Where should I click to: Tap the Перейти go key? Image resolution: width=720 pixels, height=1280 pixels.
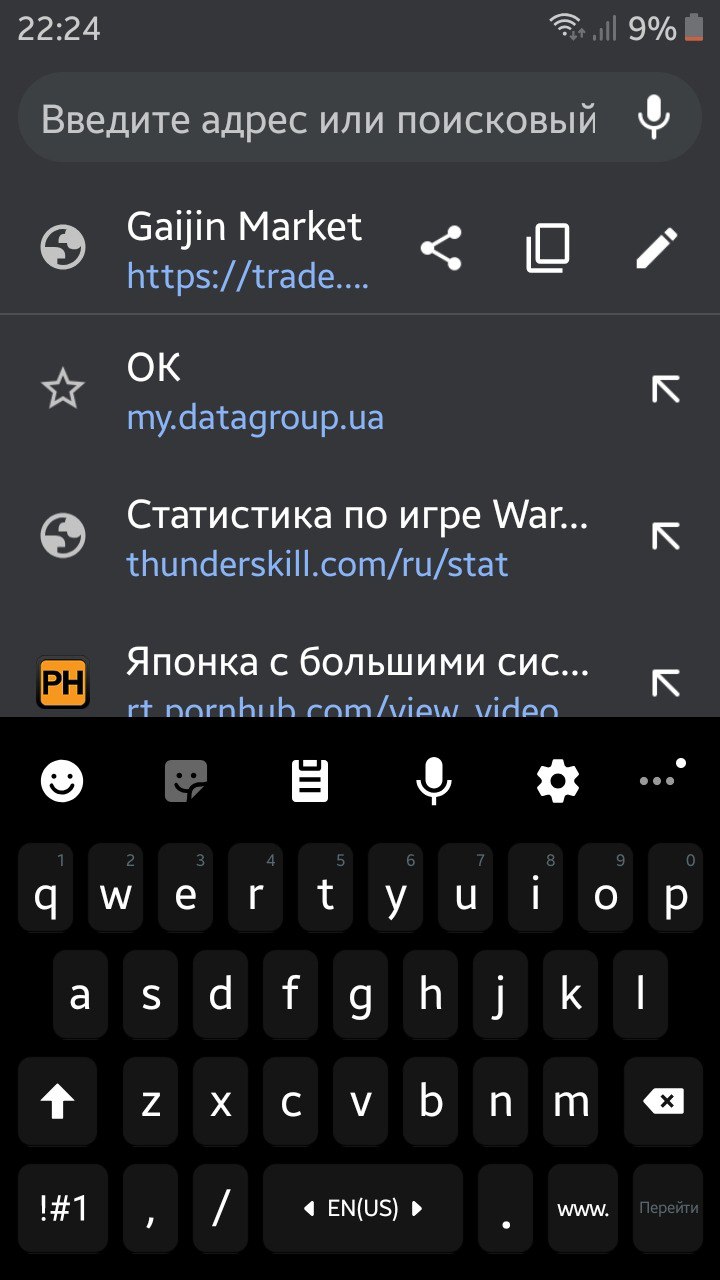point(668,1209)
